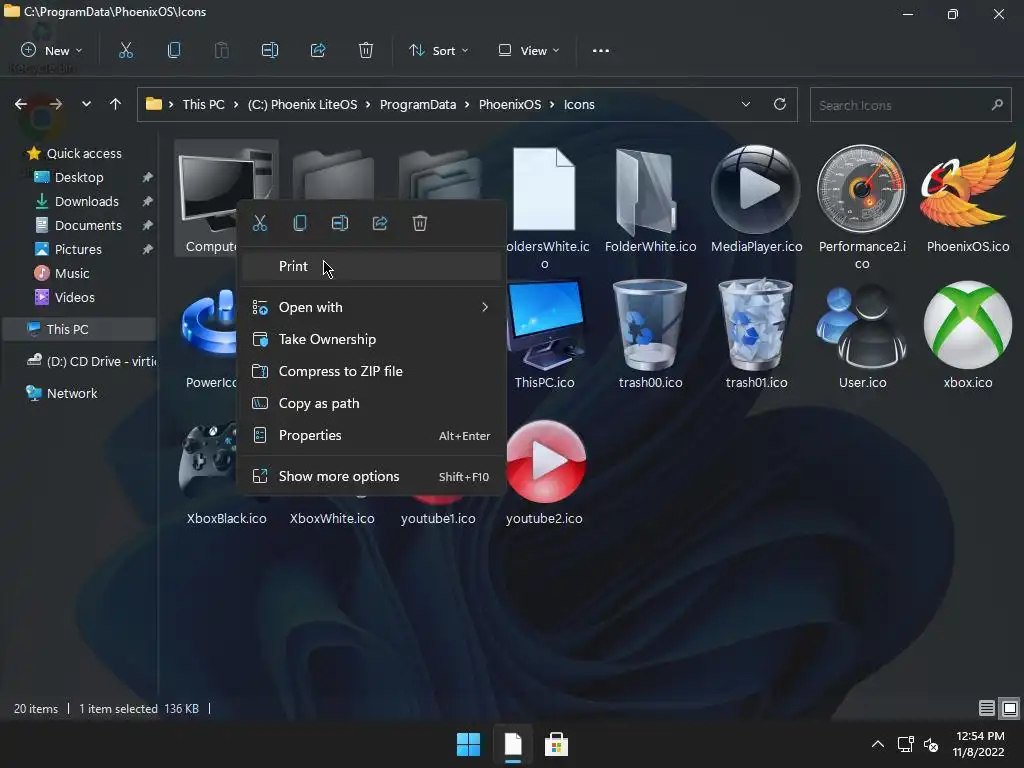Open Desktop in the sidebar
Viewport: 1024px width, 768px height.
click(x=79, y=177)
